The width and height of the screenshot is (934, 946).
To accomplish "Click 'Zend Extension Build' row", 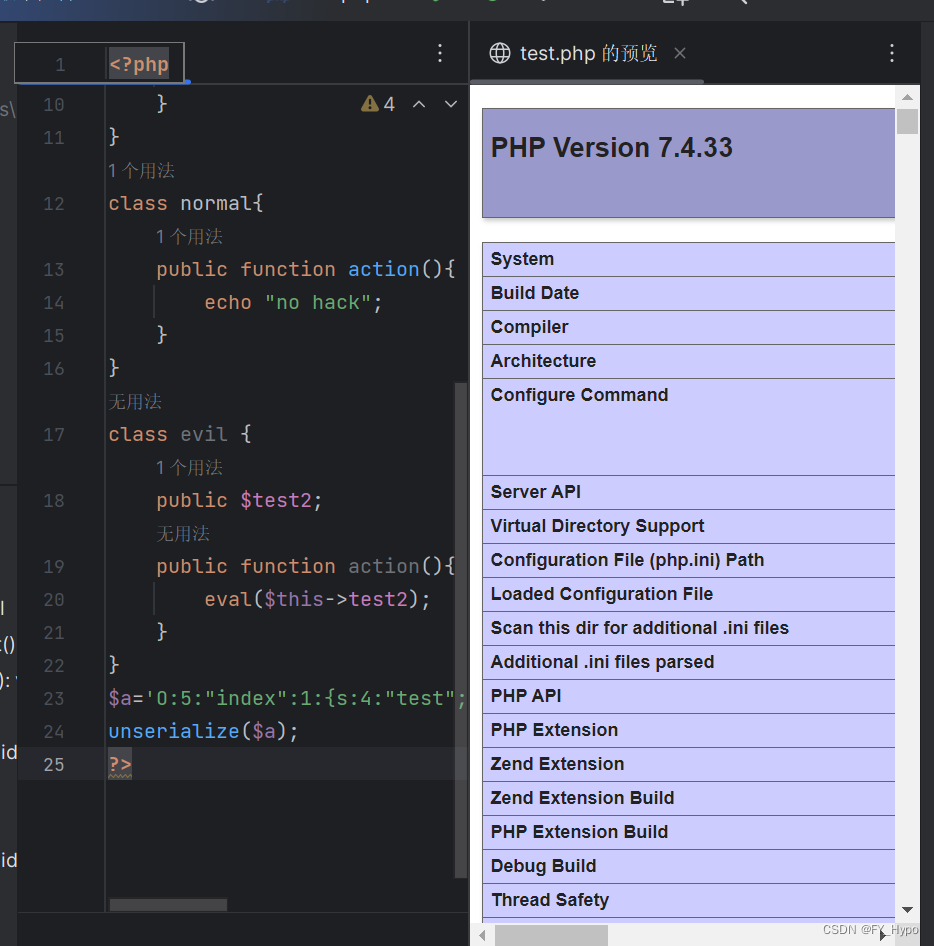I will pos(688,798).
